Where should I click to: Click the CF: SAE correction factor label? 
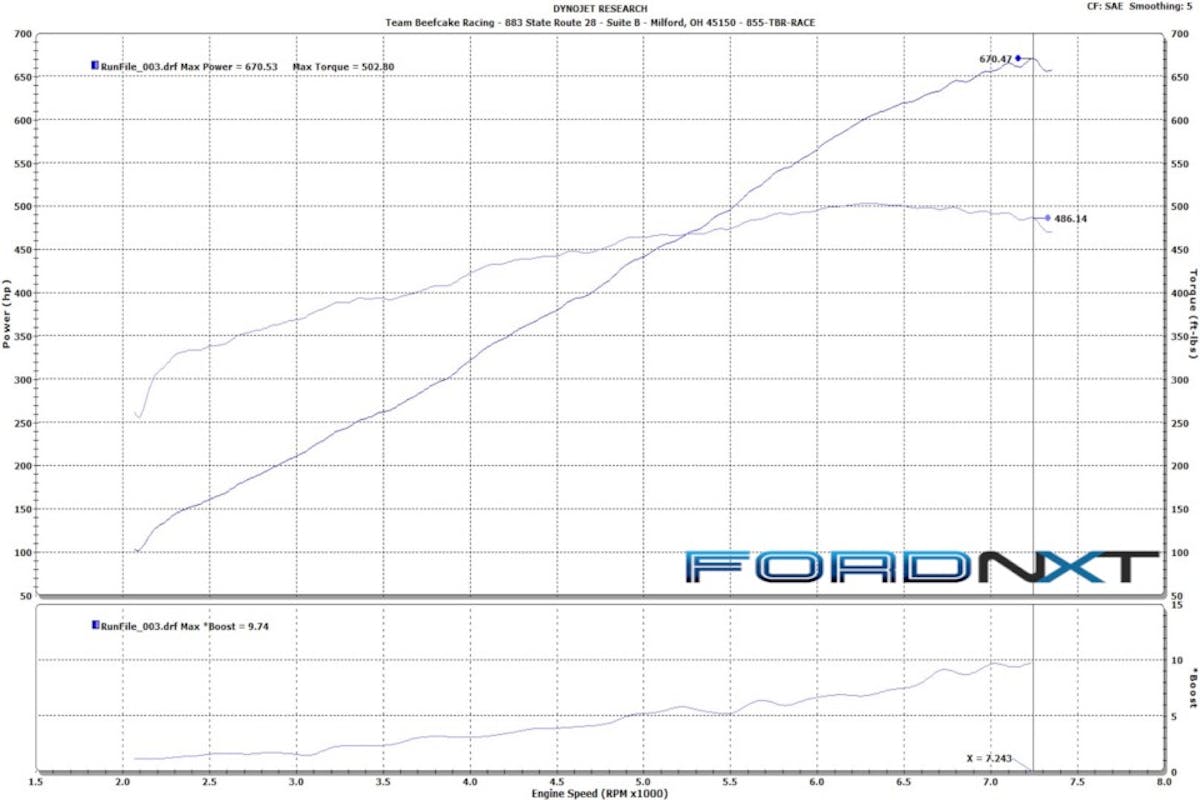1107,7
